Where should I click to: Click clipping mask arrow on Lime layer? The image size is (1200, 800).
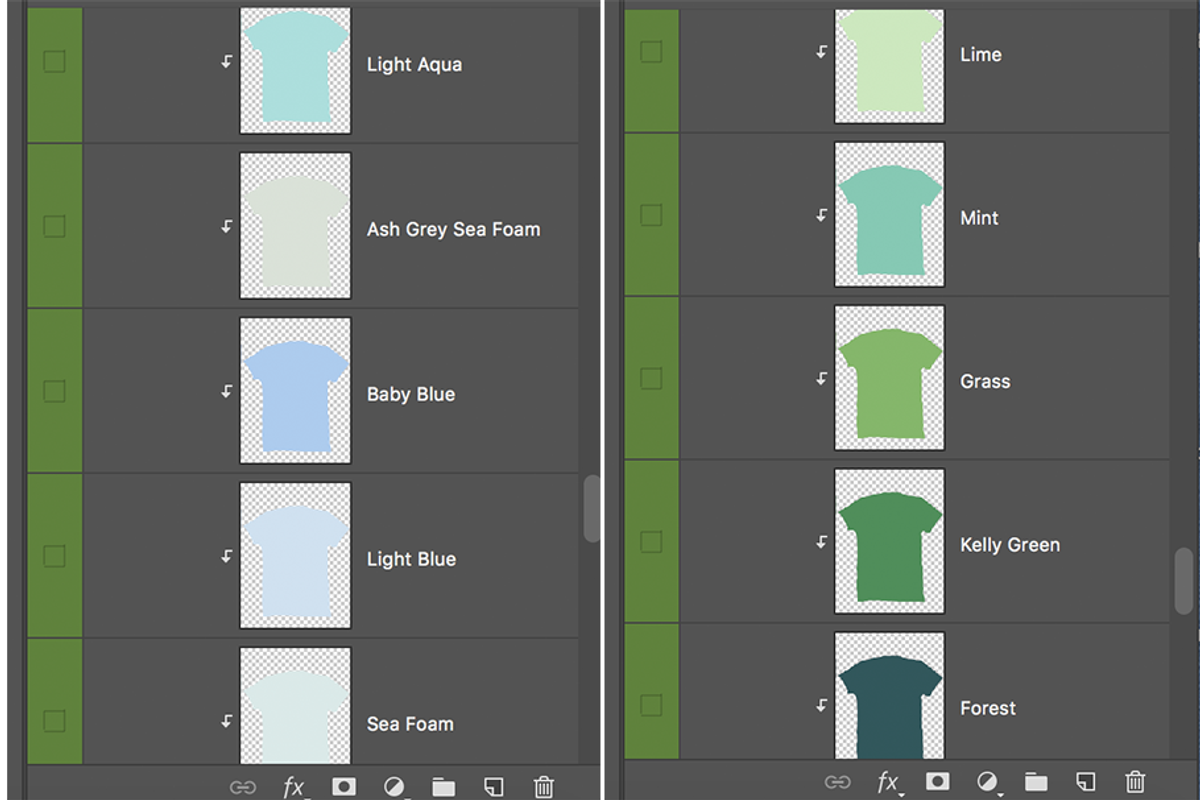pos(822,52)
